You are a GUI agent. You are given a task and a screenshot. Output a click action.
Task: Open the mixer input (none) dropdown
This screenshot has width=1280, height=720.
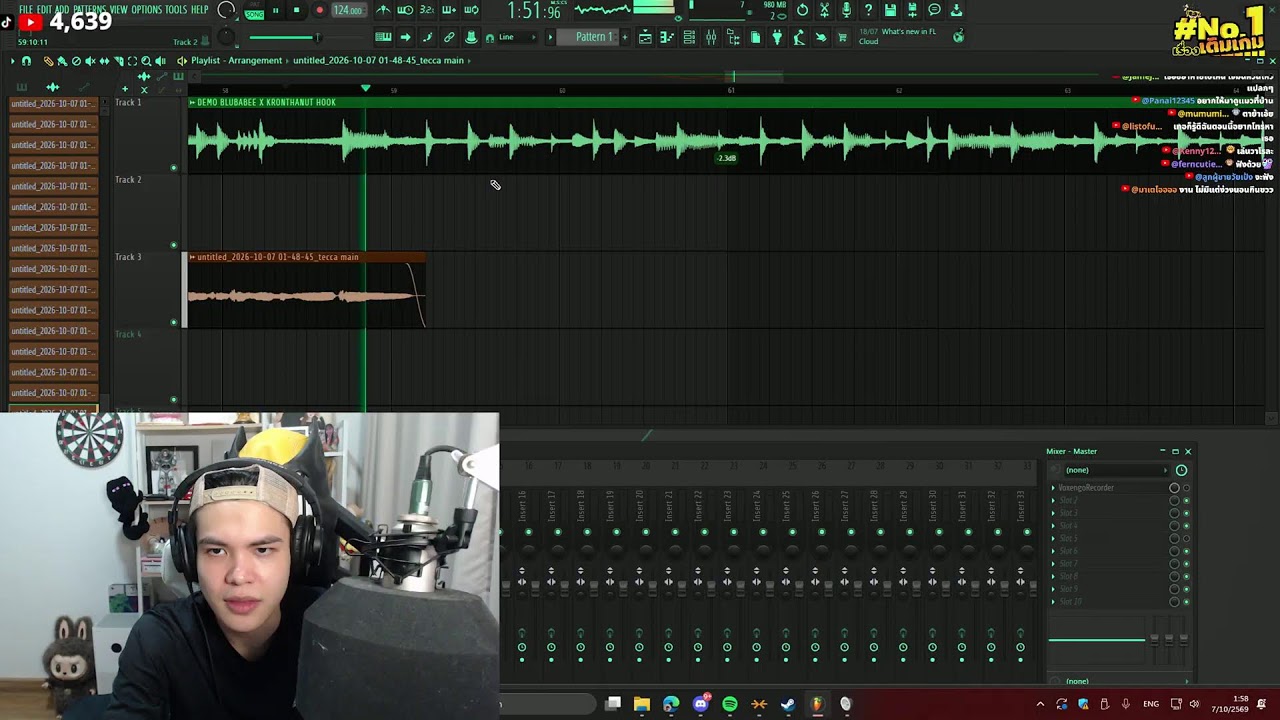[1115, 470]
